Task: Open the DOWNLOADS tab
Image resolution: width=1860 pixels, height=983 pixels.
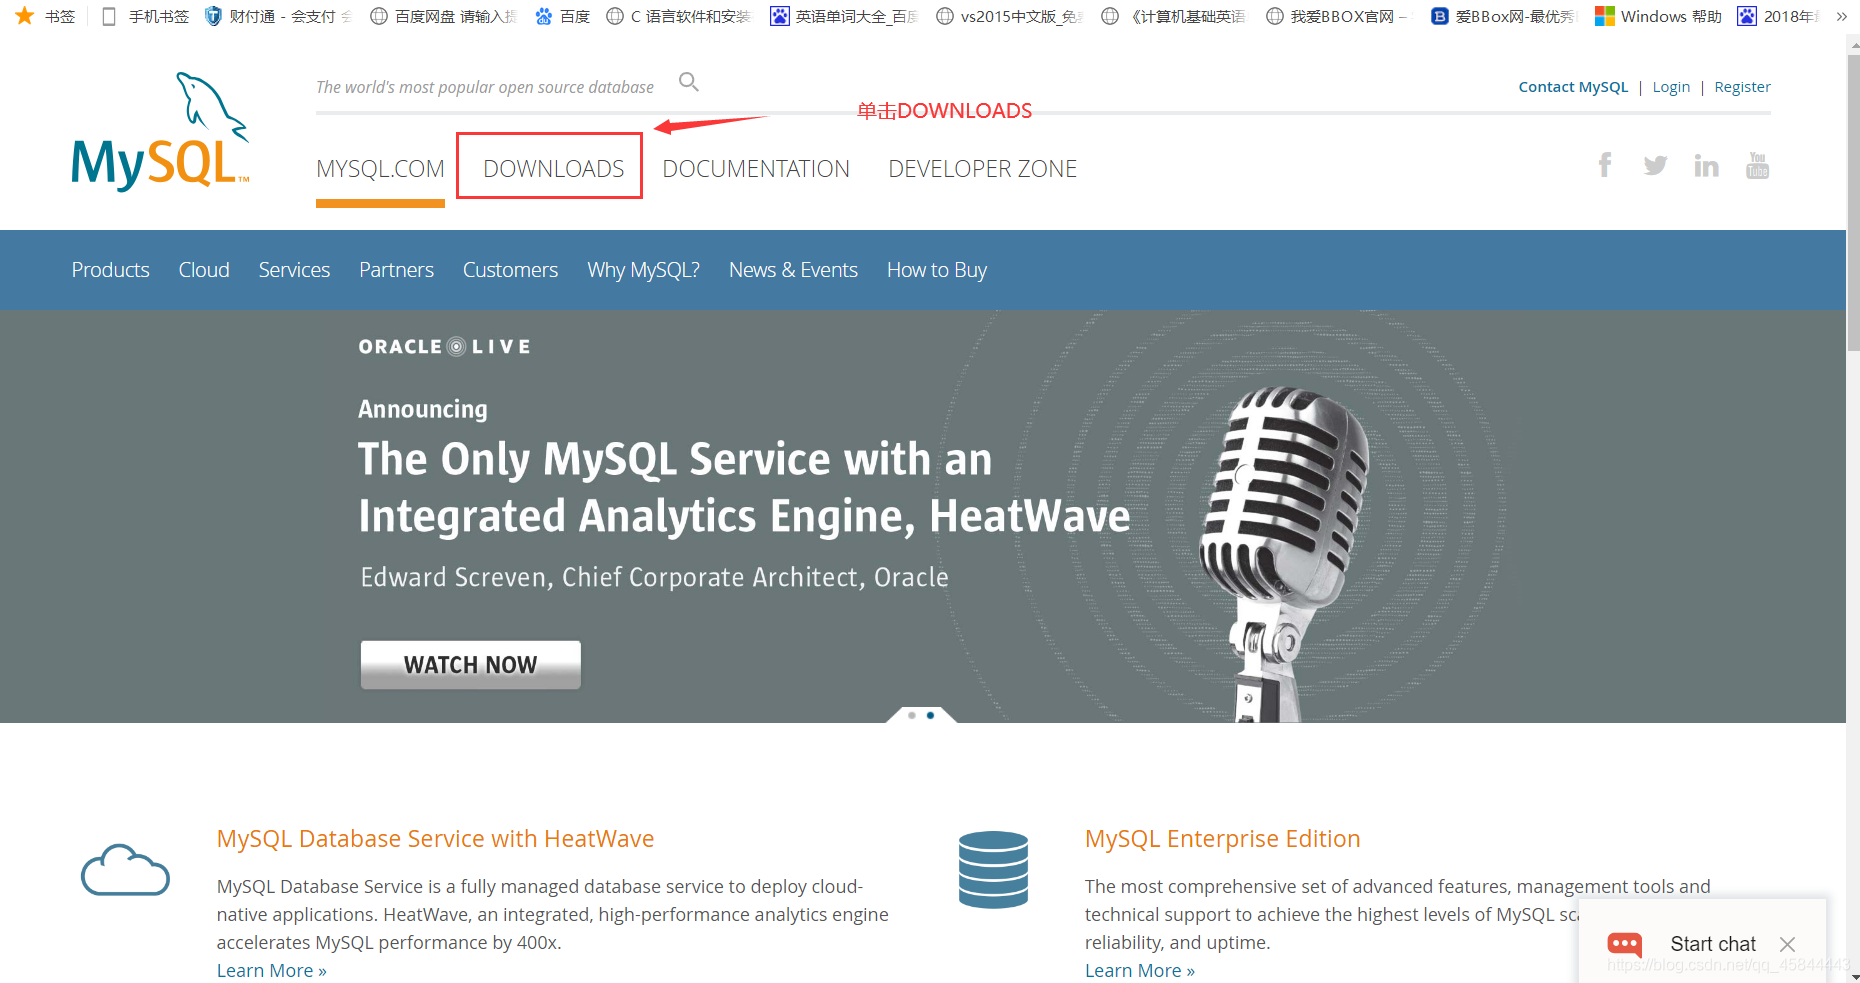Action: pyautogui.click(x=553, y=169)
